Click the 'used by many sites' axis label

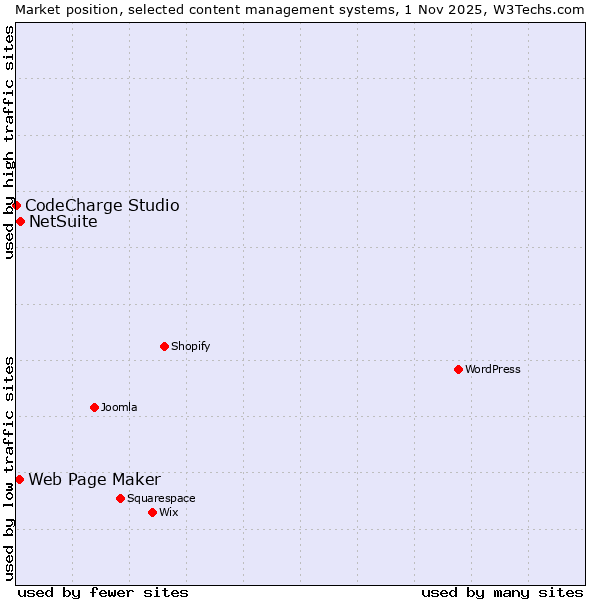502,592
